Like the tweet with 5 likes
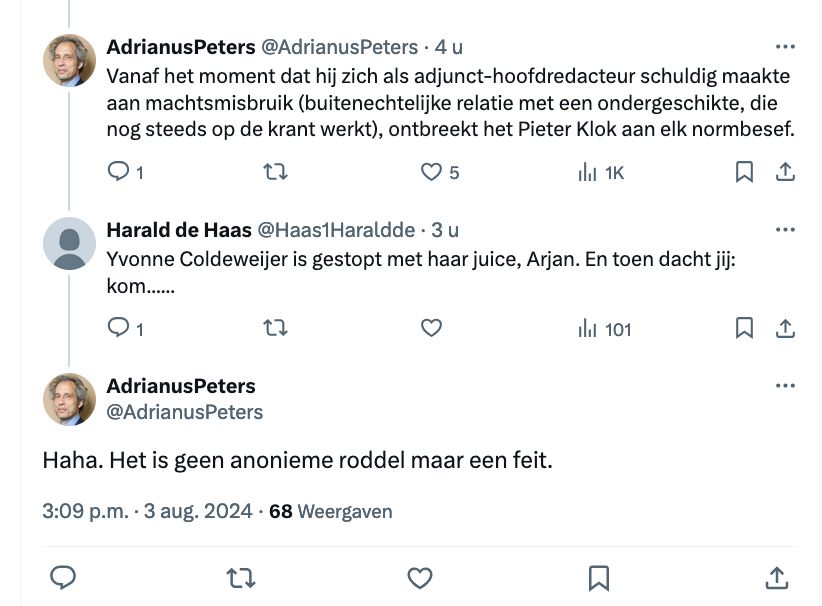The width and height of the screenshot is (822, 606). click(431, 172)
